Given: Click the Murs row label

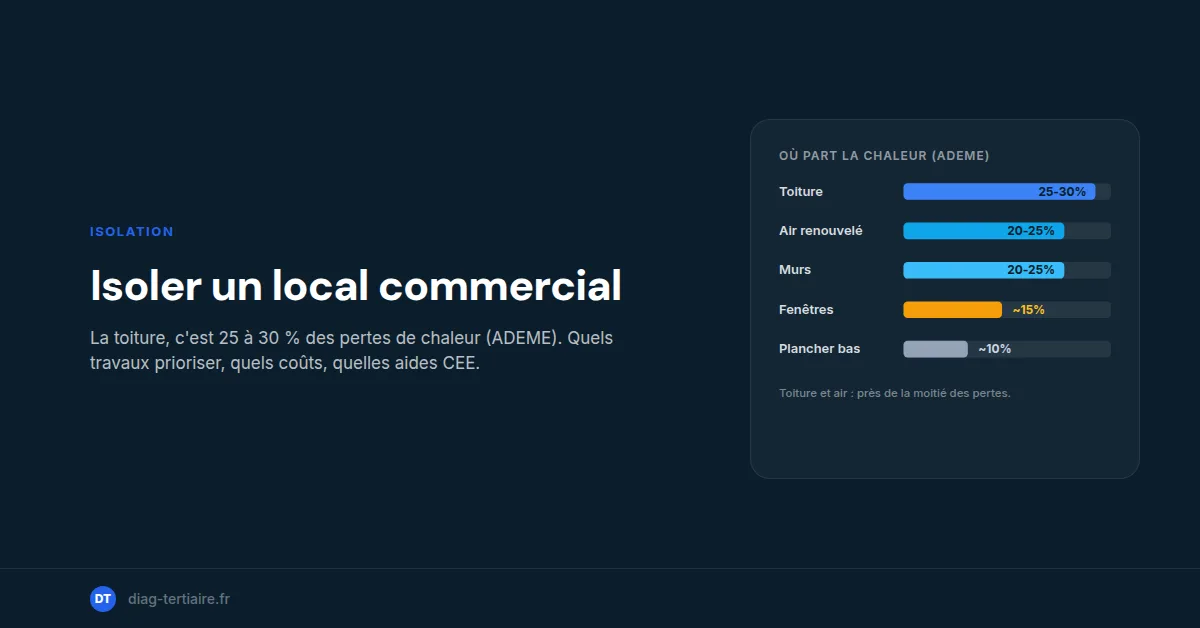Looking at the screenshot, I should click(795, 270).
